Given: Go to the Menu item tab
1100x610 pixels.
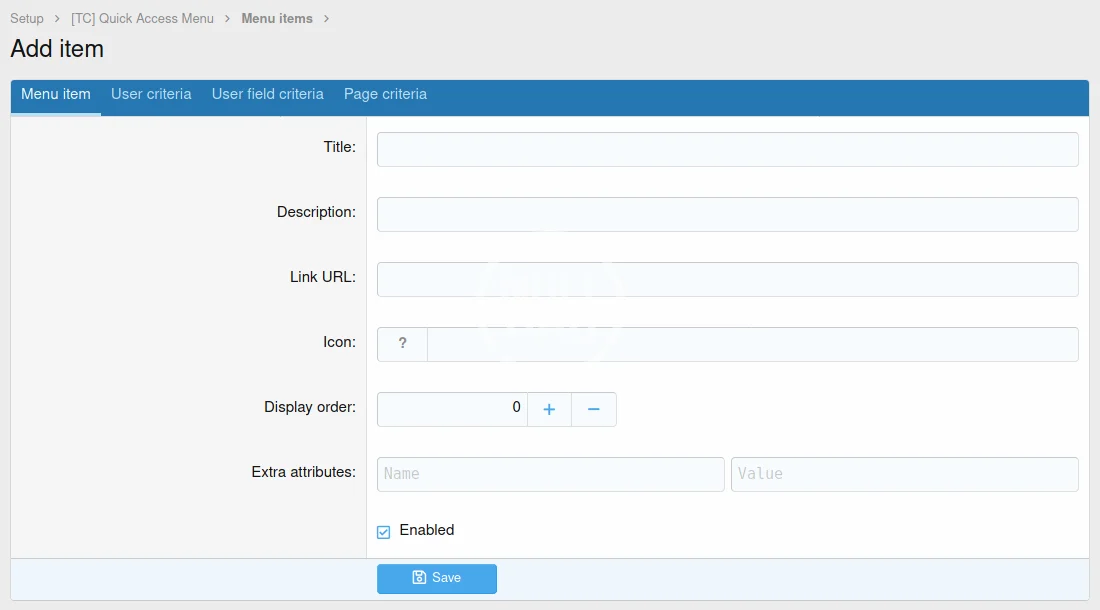Looking at the screenshot, I should coord(56,94).
